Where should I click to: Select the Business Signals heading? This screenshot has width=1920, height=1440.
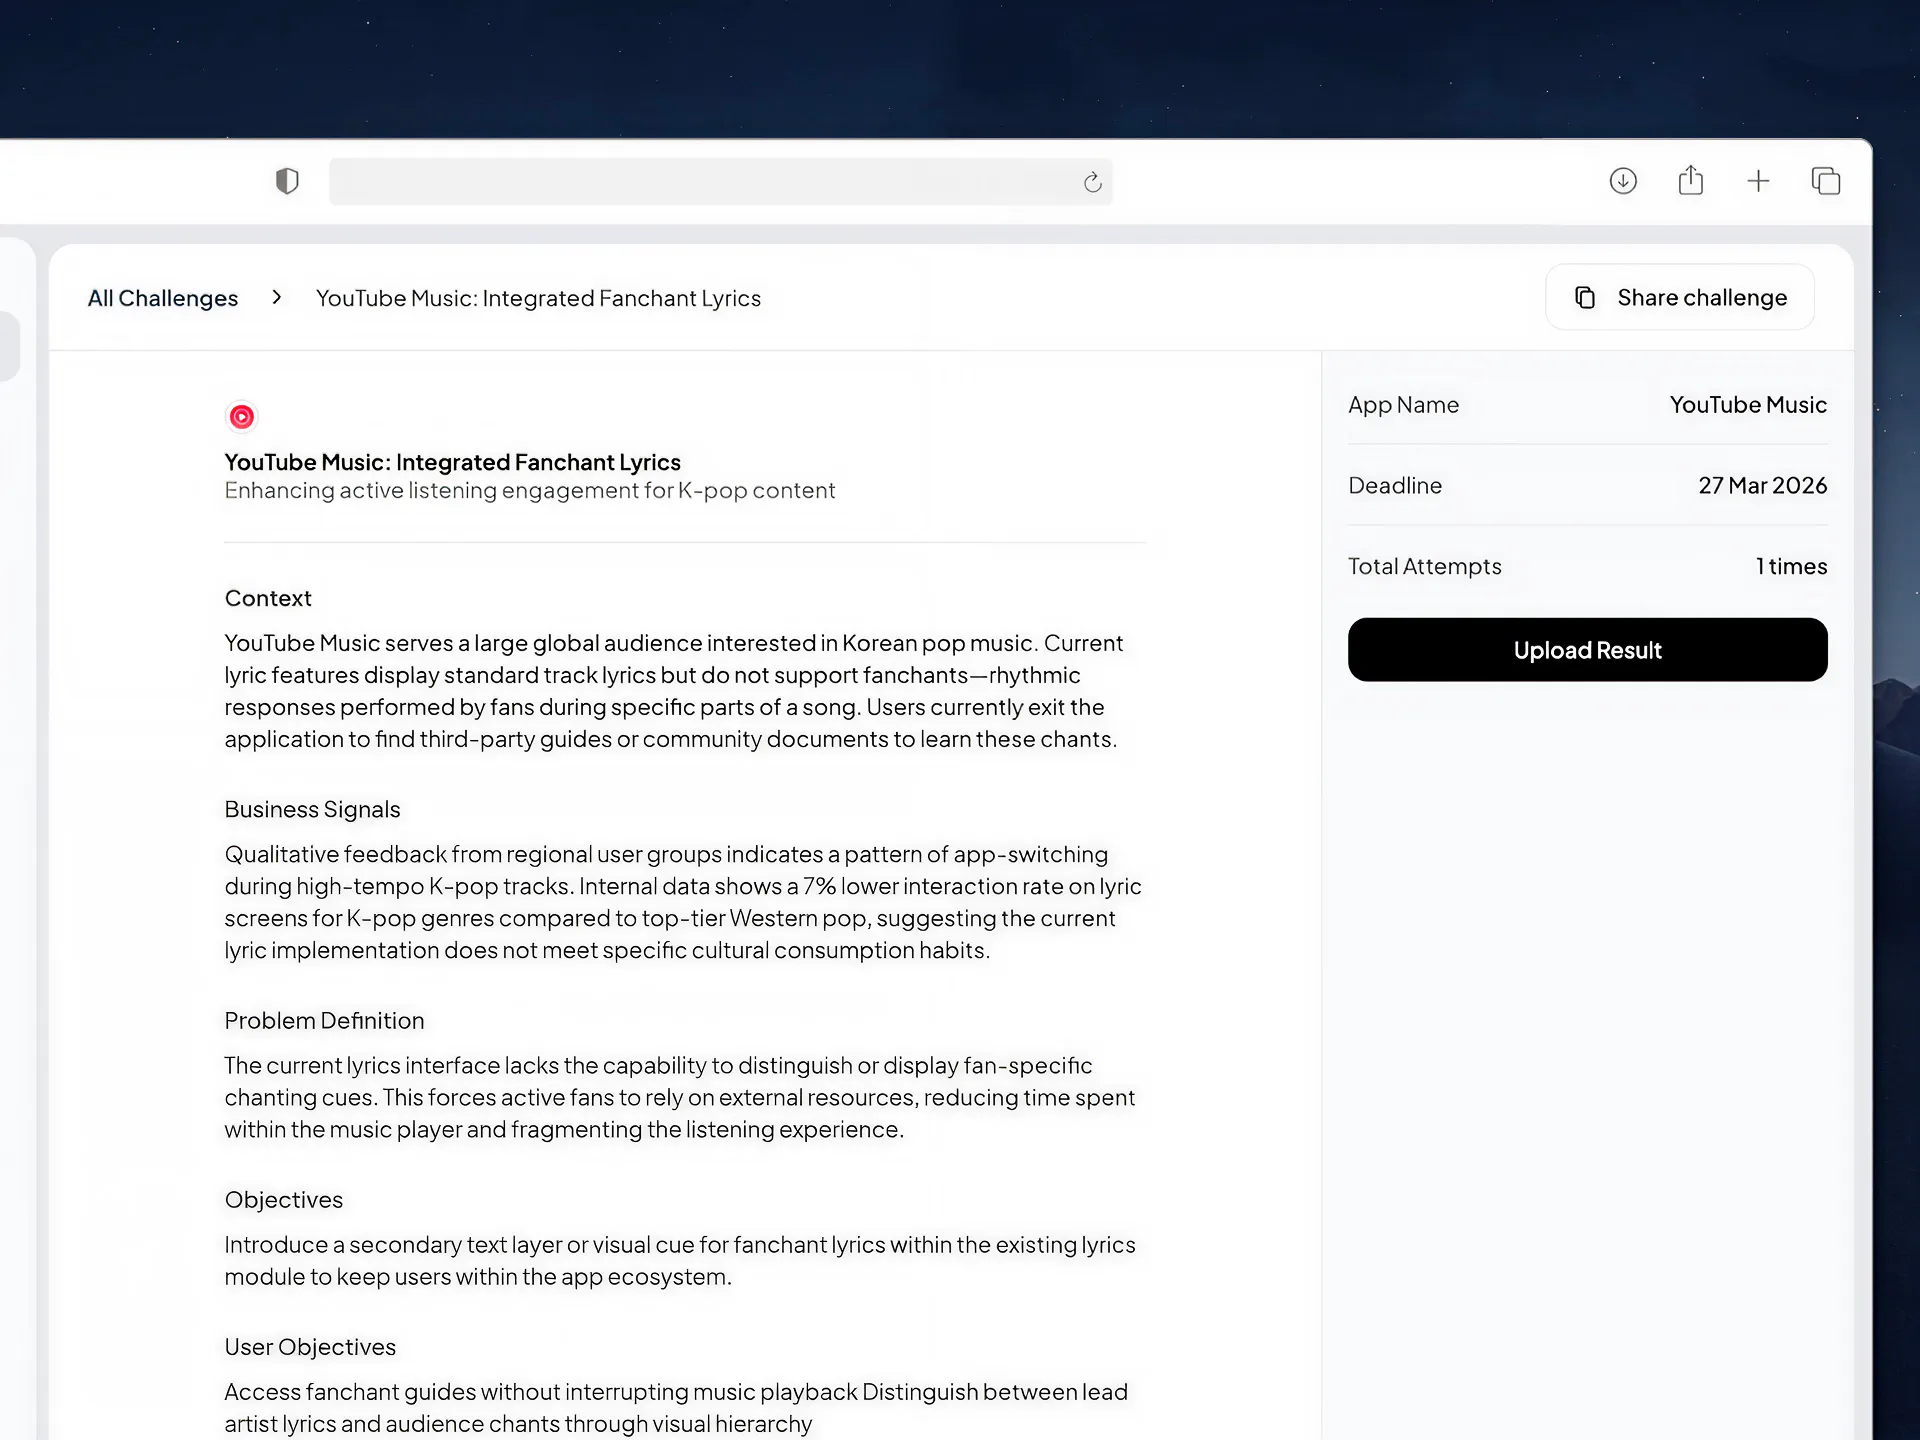pos(312,809)
